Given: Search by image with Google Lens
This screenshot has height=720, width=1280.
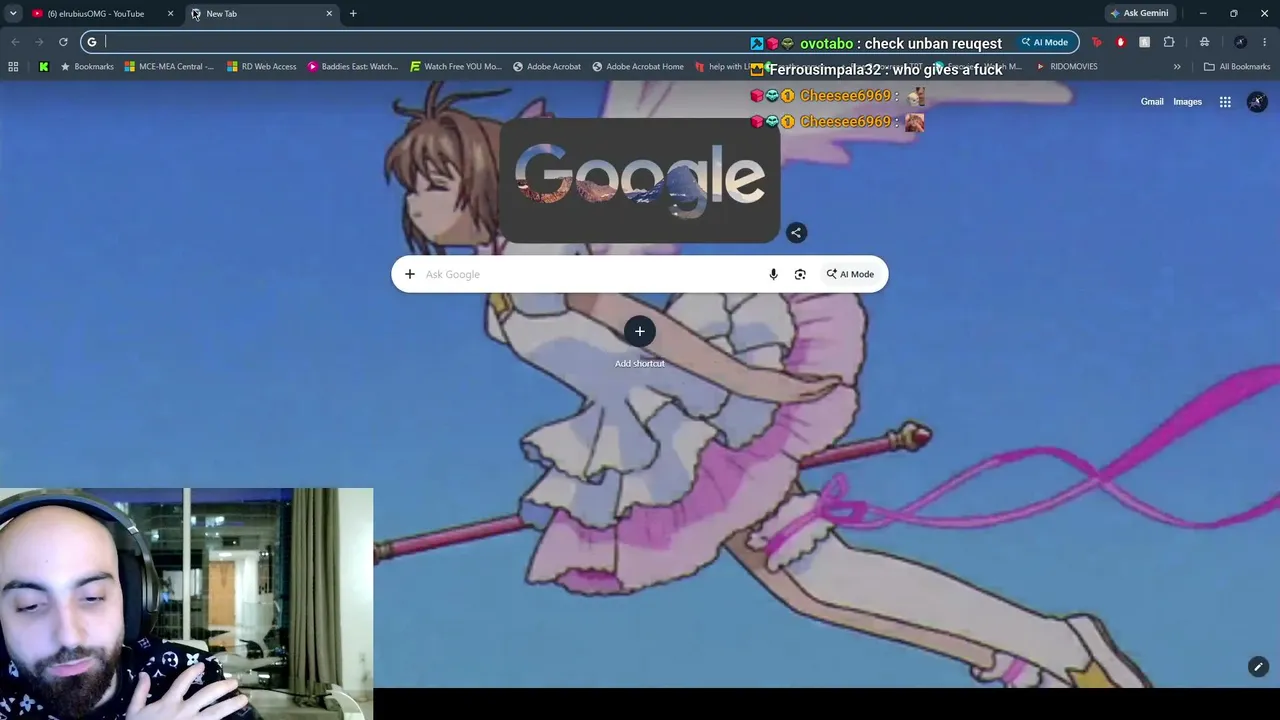Looking at the screenshot, I should (800, 274).
